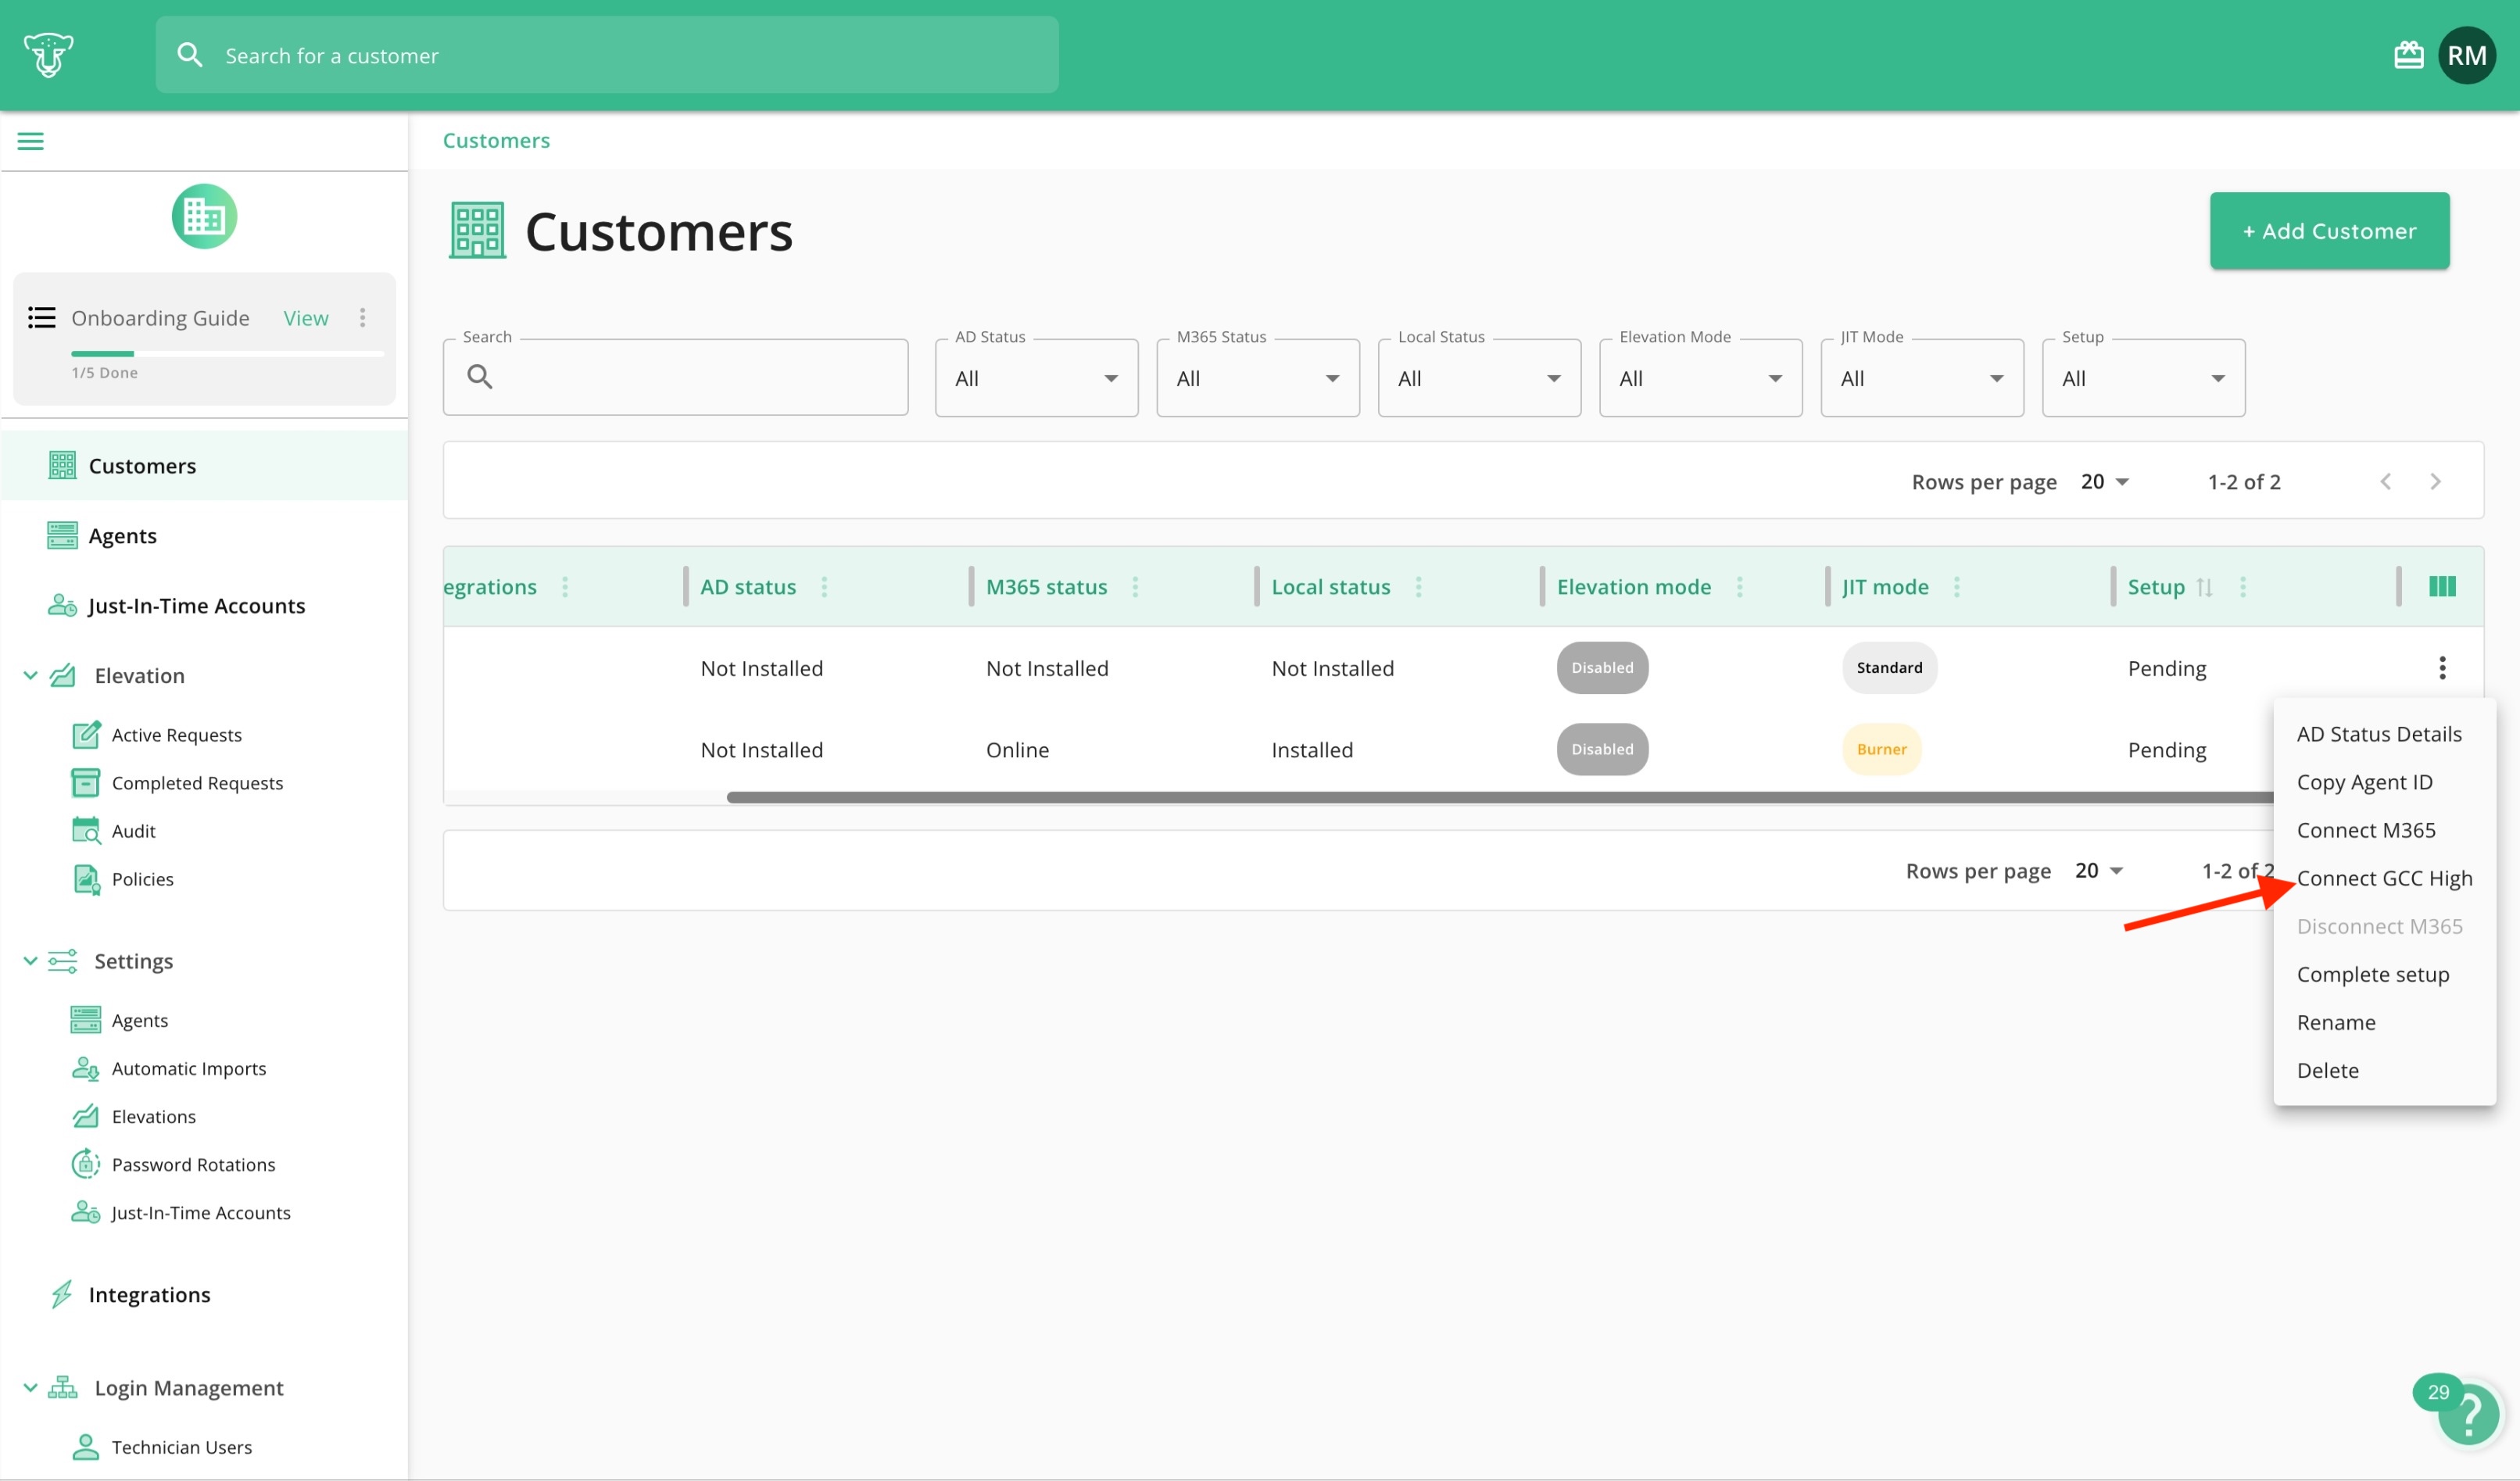The height and width of the screenshot is (1481, 2520).
Task: Open the three-dot menu for first customer row
Action: tap(2442, 668)
